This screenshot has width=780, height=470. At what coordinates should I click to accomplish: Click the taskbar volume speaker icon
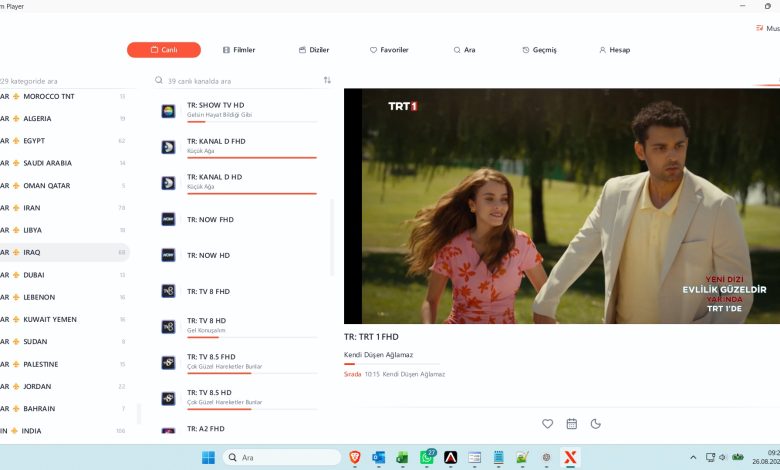pyautogui.click(x=722, y=457)
